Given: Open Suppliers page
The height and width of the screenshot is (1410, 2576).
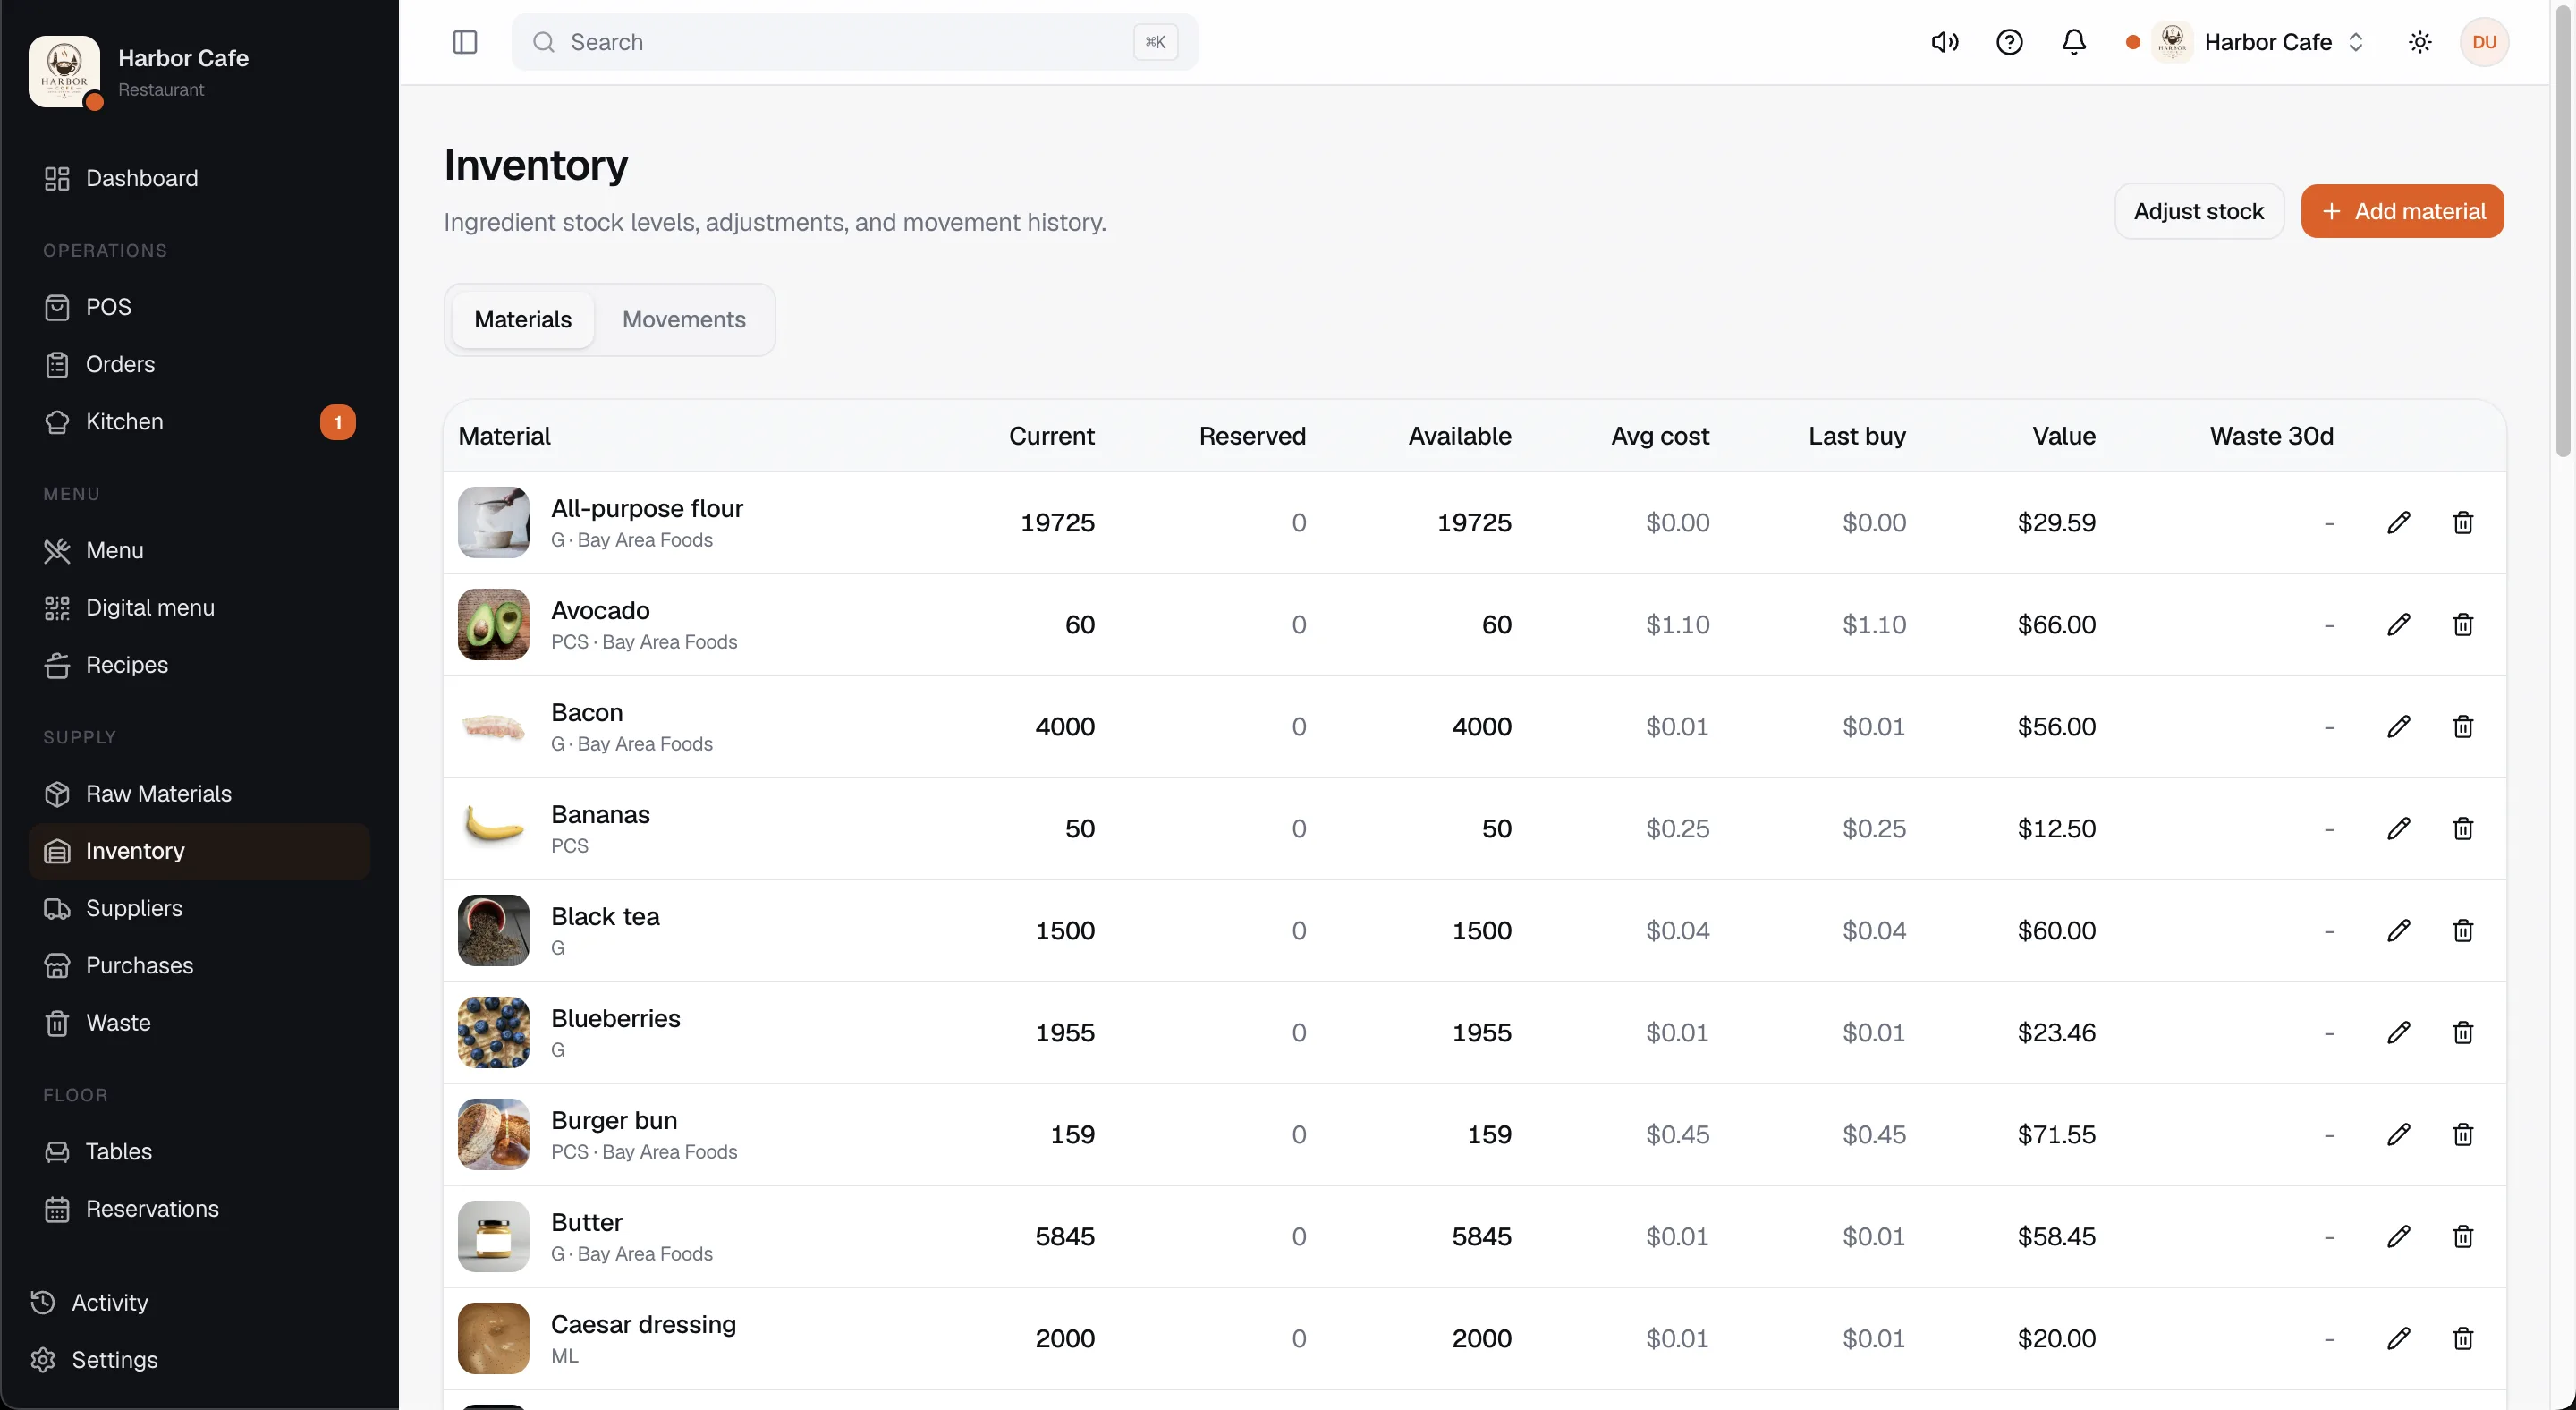Looking at the screenshot, I should (199, 908).
